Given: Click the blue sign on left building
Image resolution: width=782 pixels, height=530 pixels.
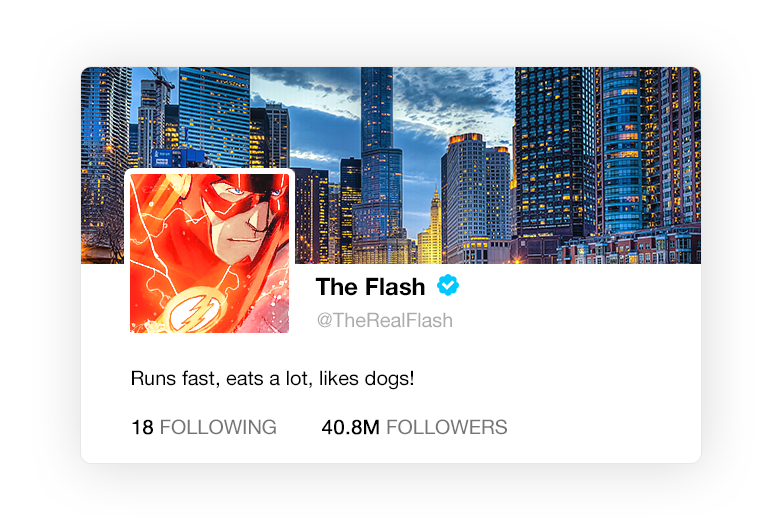Looking at the screenshot, I should 170,158.
